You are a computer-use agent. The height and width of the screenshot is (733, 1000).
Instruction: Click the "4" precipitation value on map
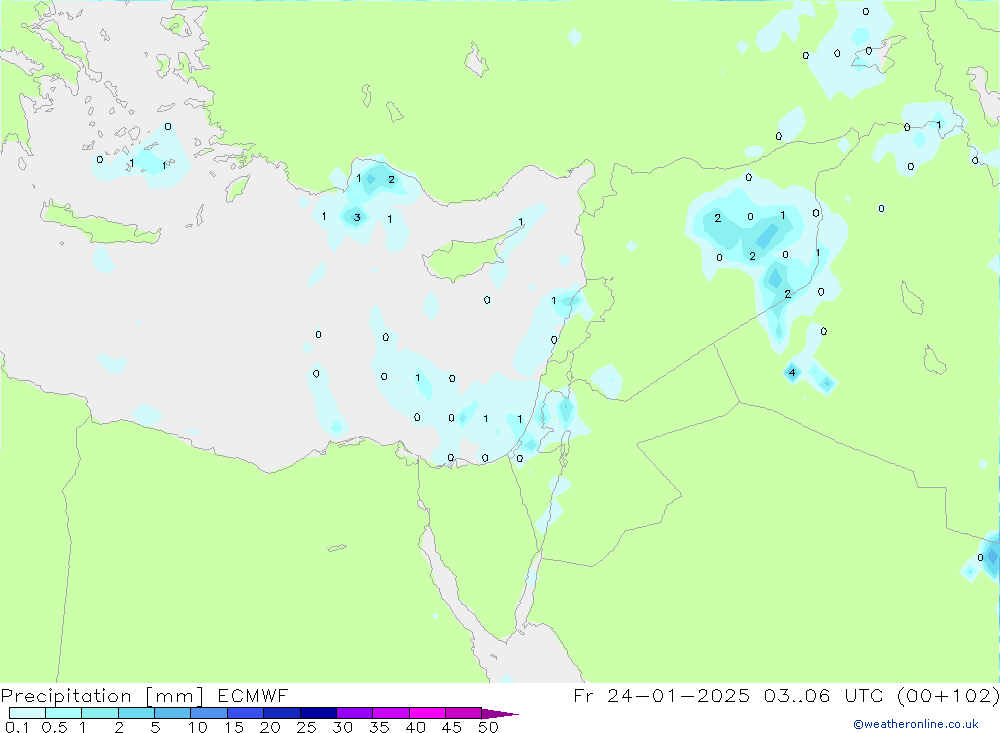pyautogui.click(x=792, y=373)
